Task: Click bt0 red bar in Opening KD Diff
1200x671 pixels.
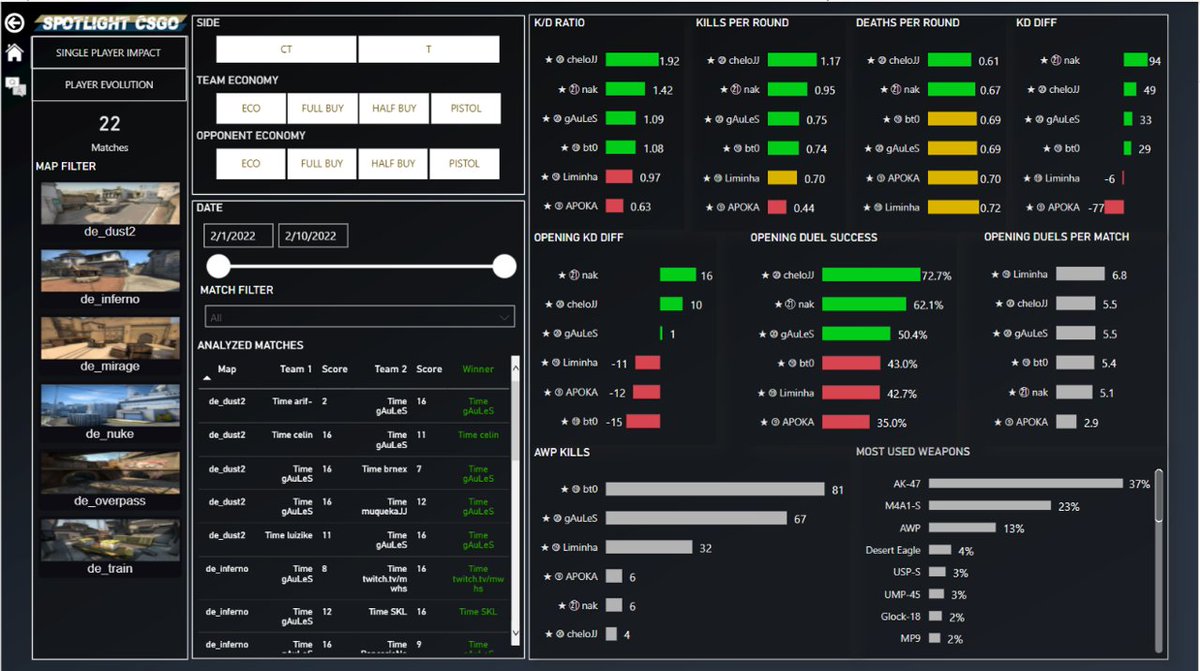Action: (643, 422)
